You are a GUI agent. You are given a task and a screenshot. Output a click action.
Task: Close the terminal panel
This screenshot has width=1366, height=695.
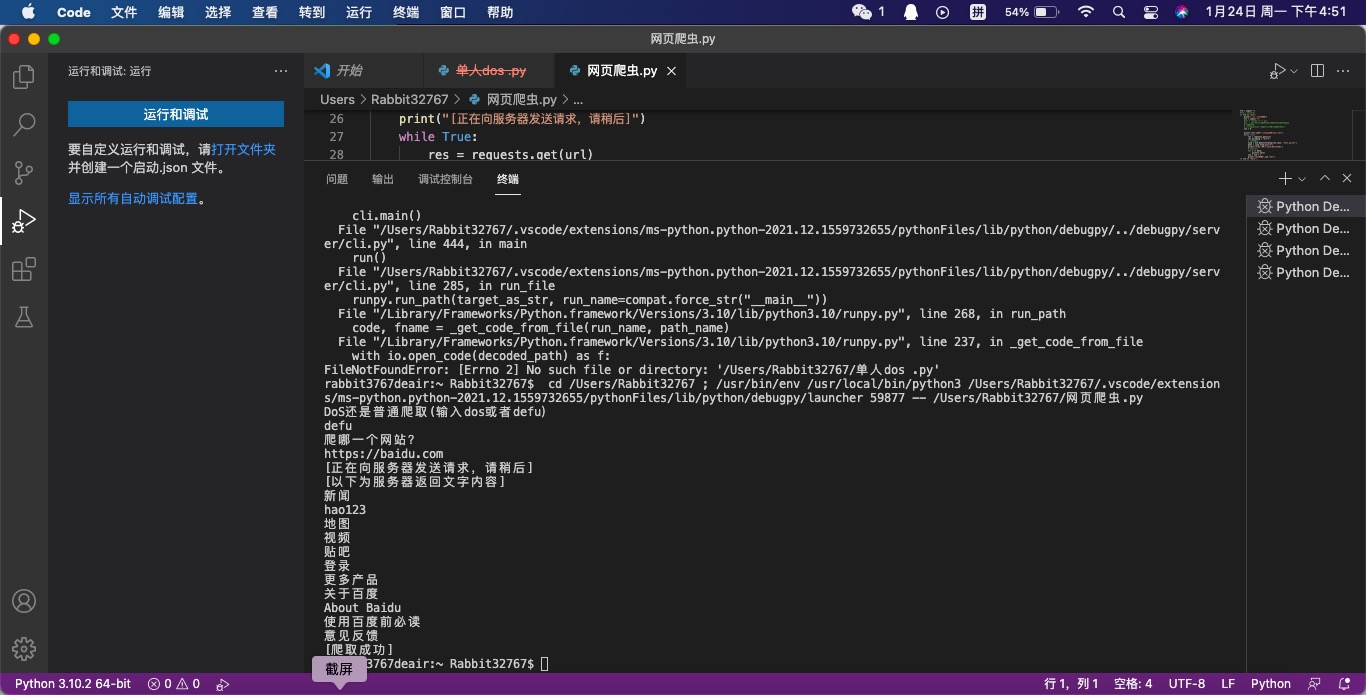click(x=1347, y=178)
